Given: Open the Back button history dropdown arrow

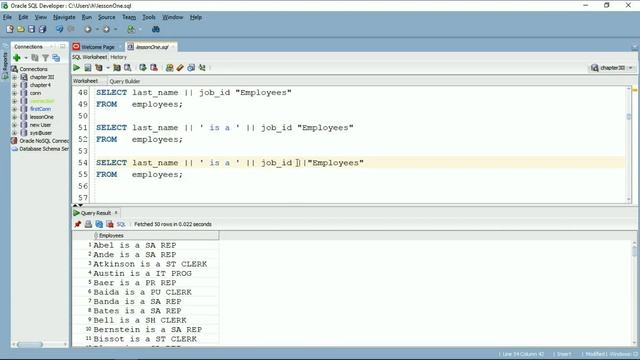Looking at the screenshot, I should pyautogui.click(x=97, y=29).
